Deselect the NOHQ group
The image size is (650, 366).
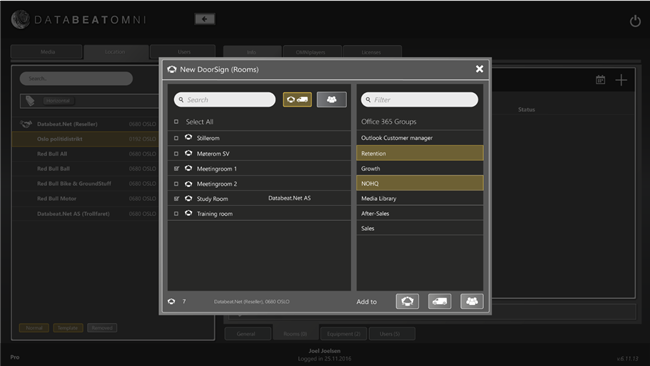point(420,183)
